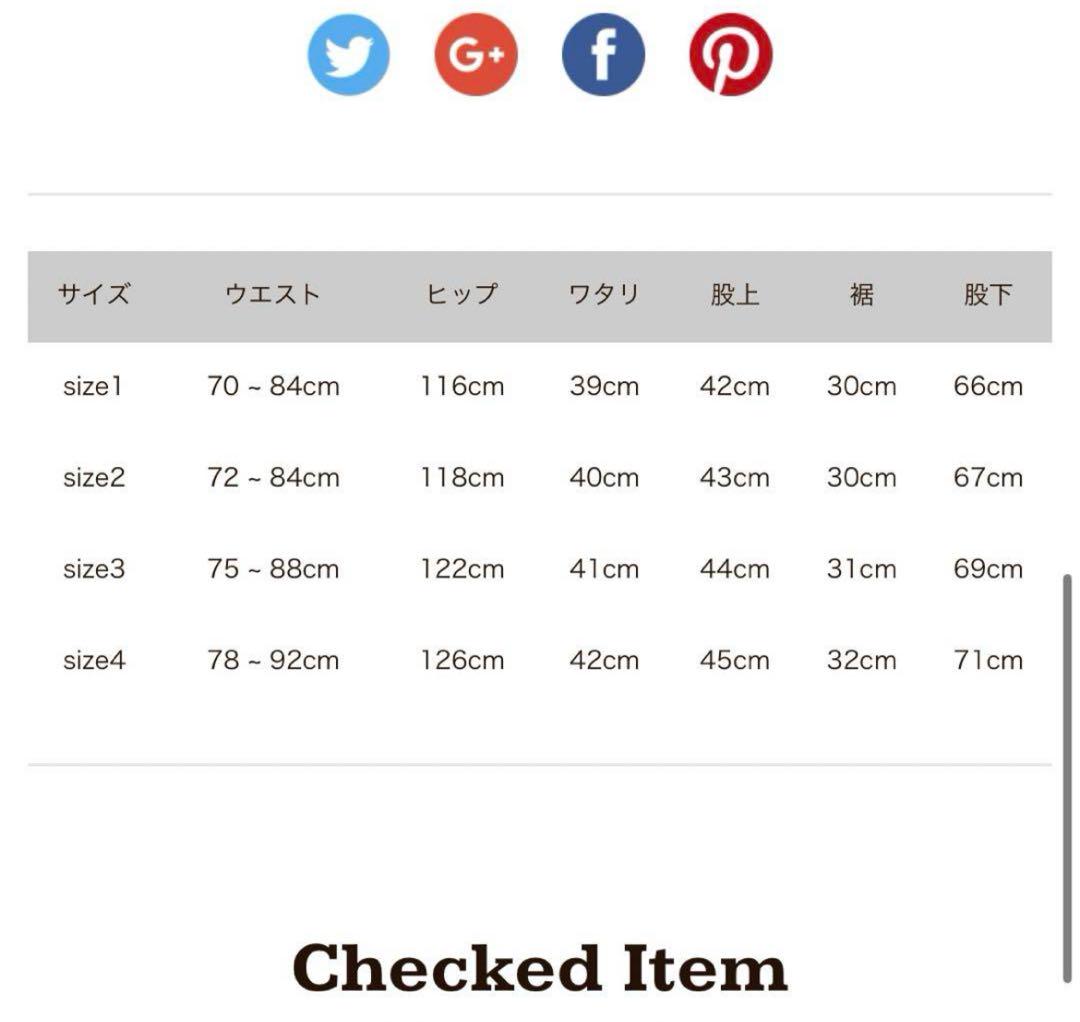Click the 裾 column header
The image size is (1080, 1022).
(862, 295)
